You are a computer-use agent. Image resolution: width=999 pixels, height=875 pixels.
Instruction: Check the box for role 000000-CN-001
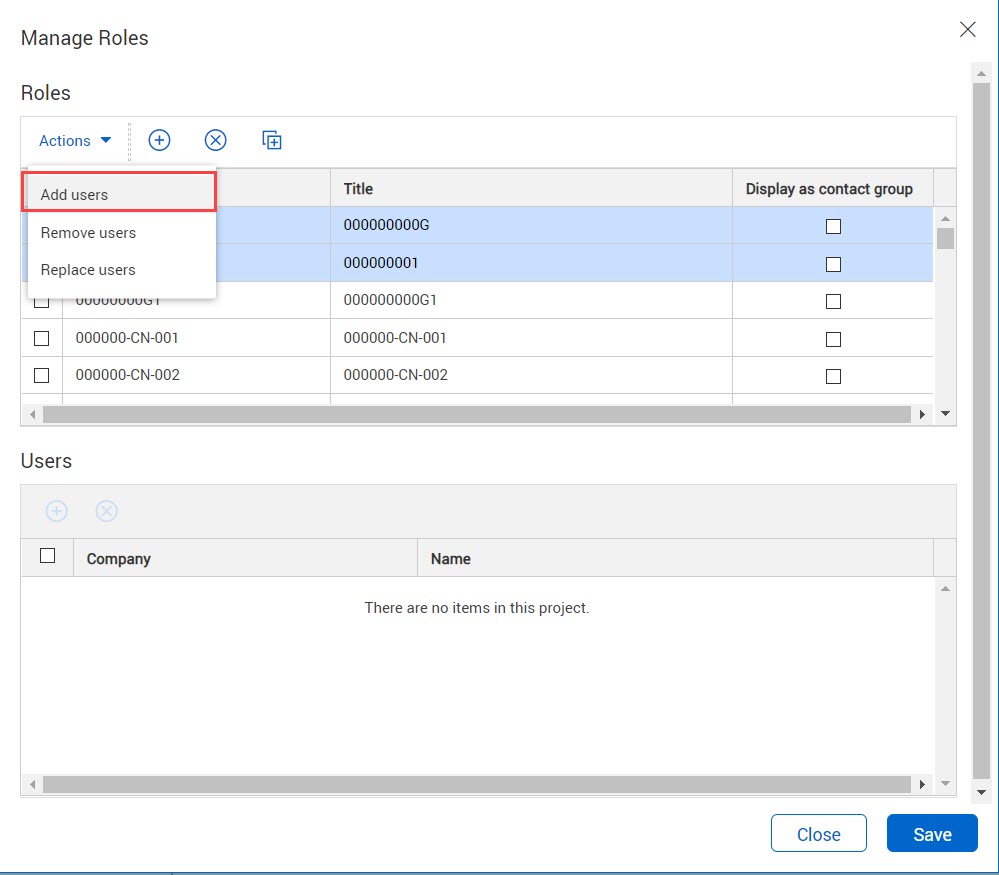click(42, 338)
